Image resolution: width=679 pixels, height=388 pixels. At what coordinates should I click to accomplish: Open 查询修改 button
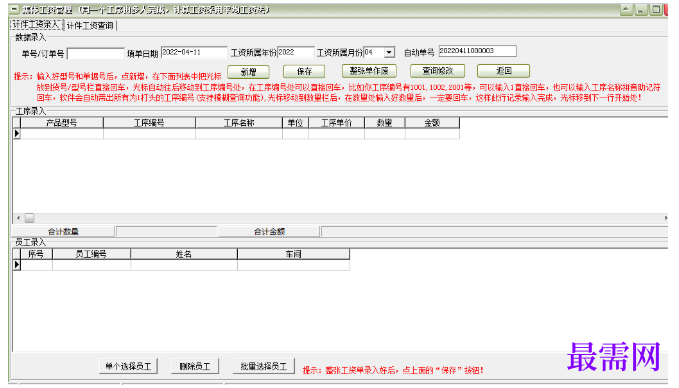(437, 71)
